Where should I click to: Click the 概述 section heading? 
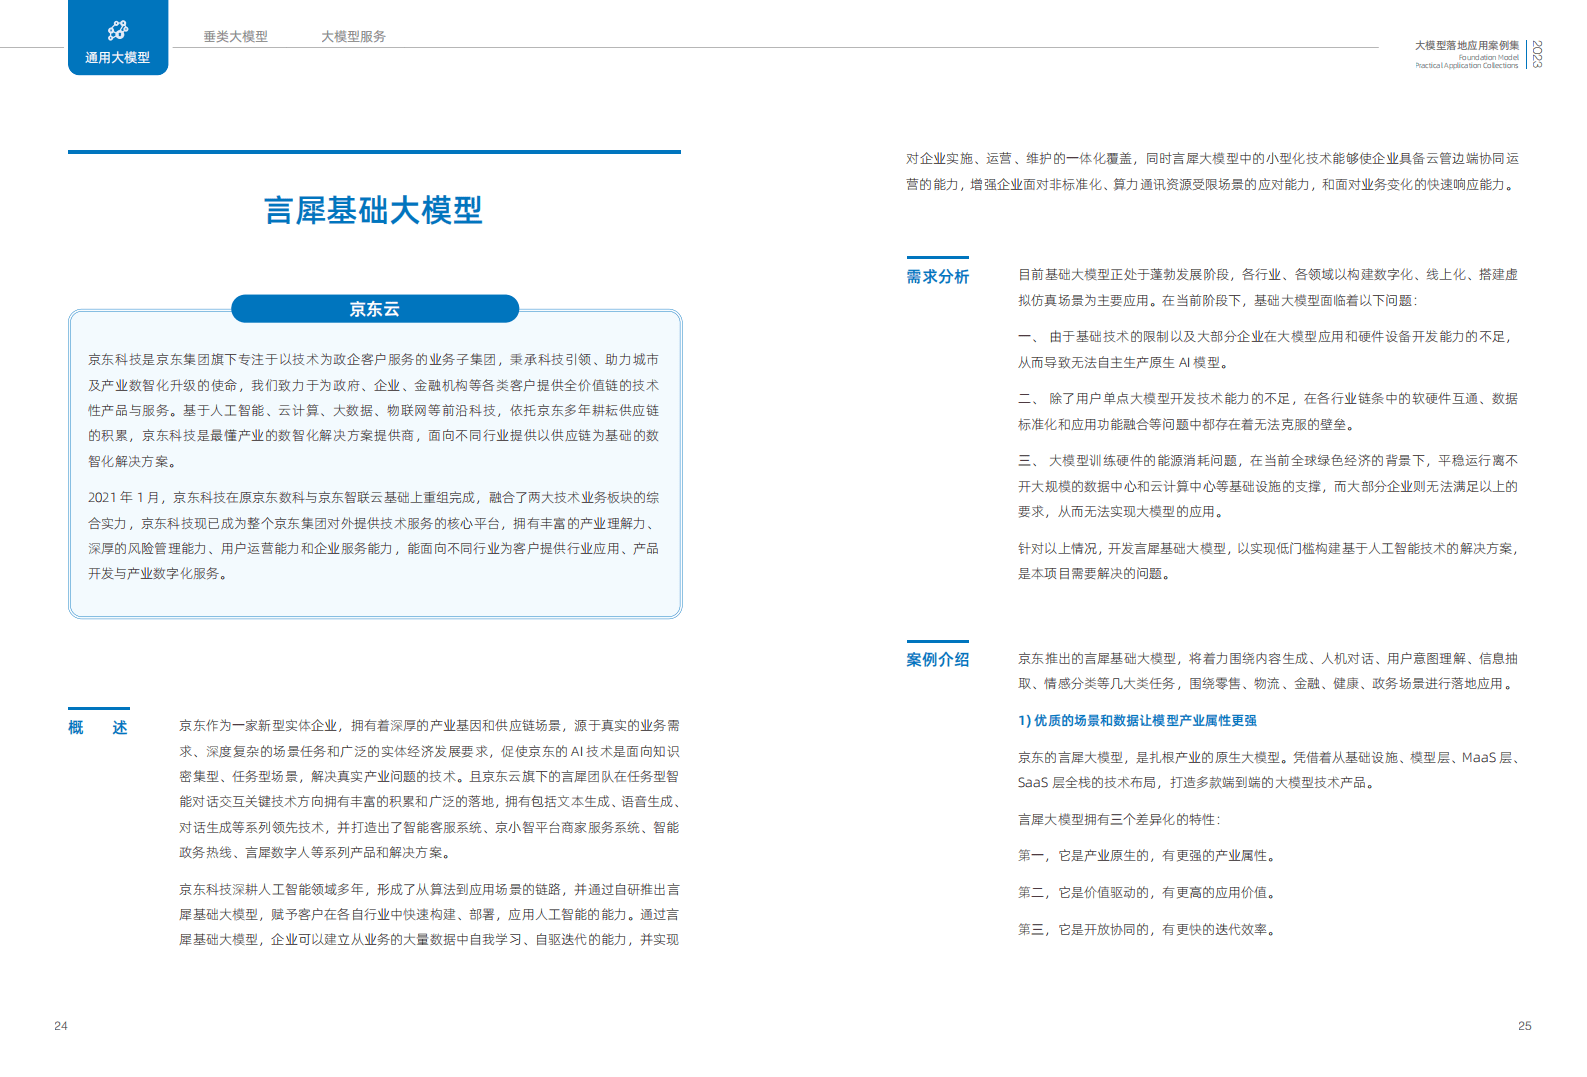click(x=98, y=727)
